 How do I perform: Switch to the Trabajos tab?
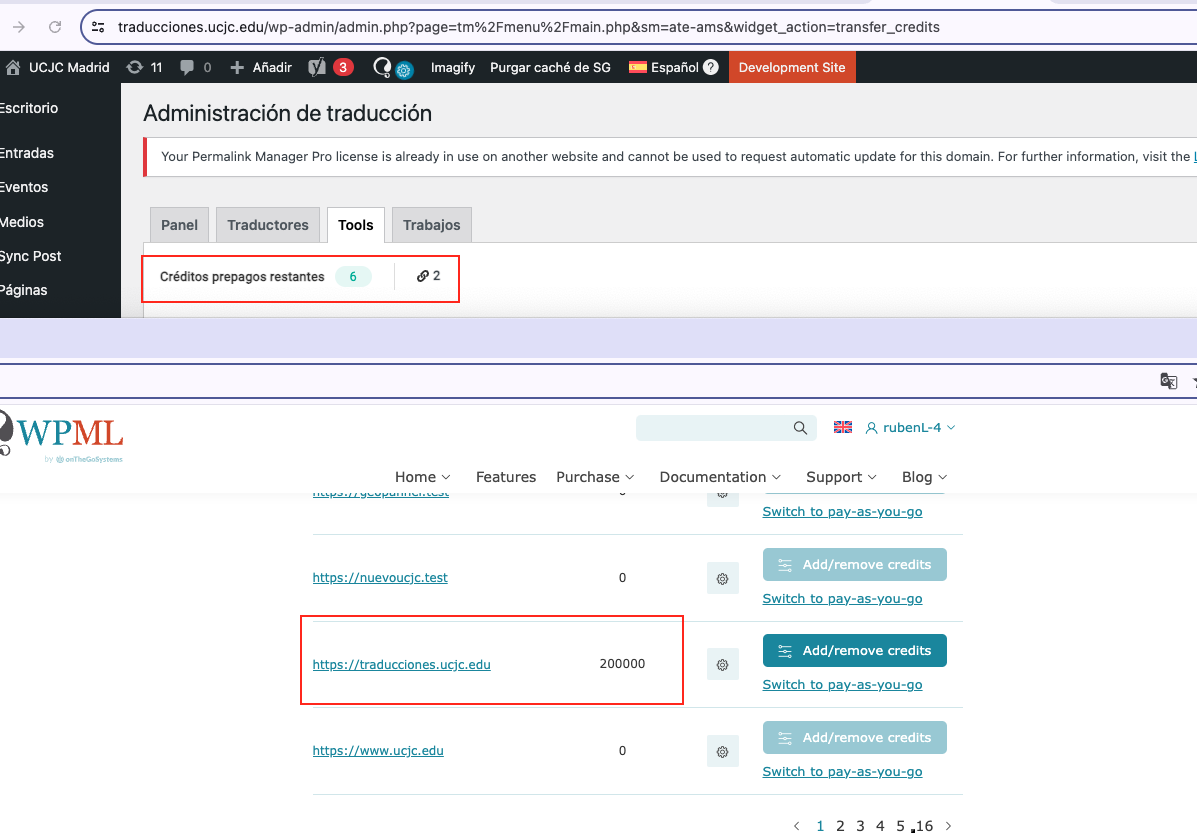[431, 225]
